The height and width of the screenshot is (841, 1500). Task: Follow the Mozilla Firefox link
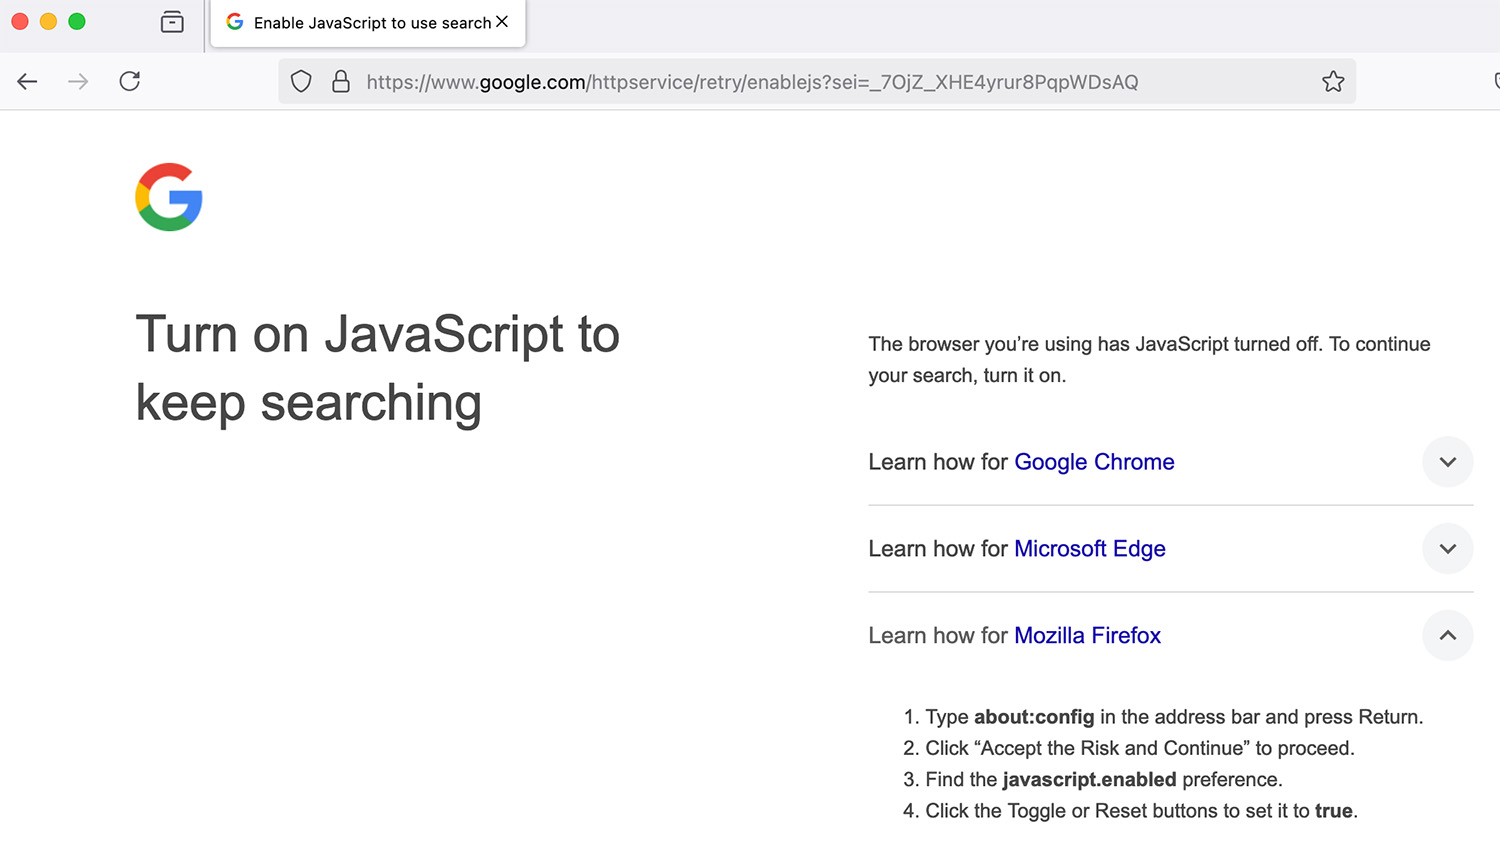[x=1087, y=636]
